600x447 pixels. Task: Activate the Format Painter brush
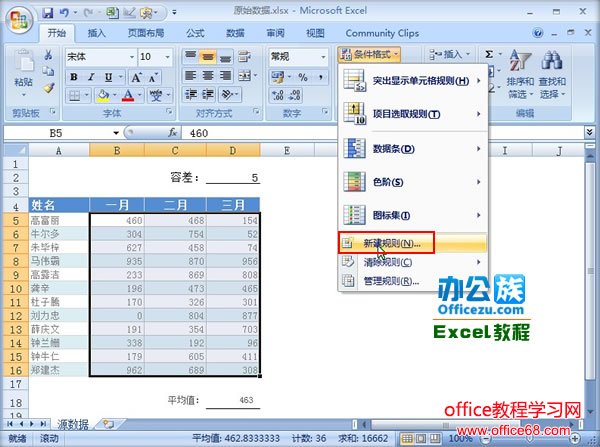click(x=49, y=88)
